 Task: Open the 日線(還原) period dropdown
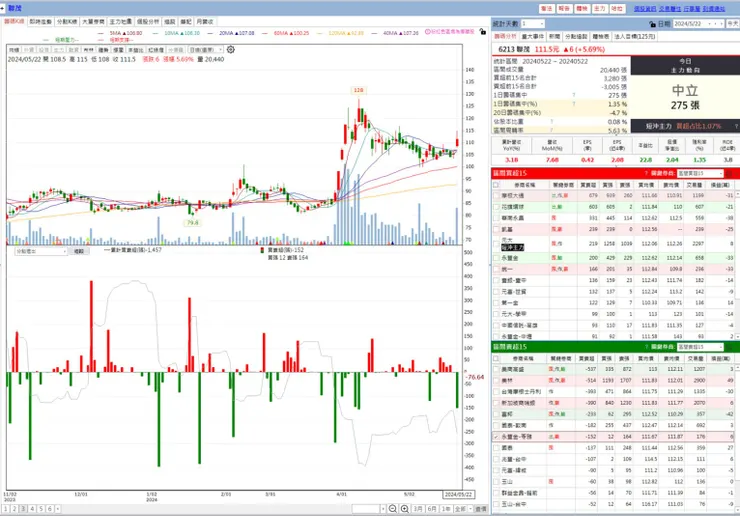[x=205, y=50]
